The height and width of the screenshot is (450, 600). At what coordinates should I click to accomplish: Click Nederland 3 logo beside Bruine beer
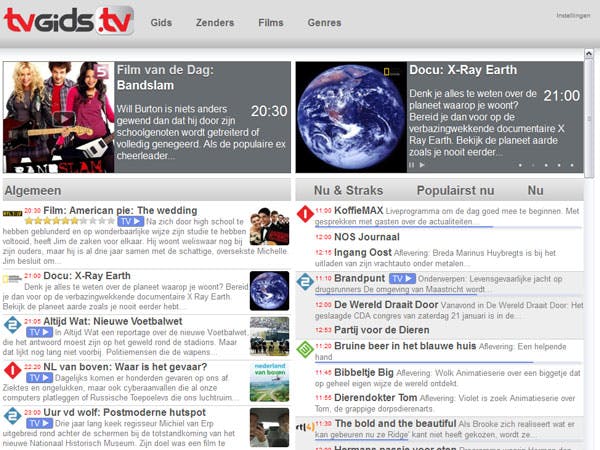point(305,350)
